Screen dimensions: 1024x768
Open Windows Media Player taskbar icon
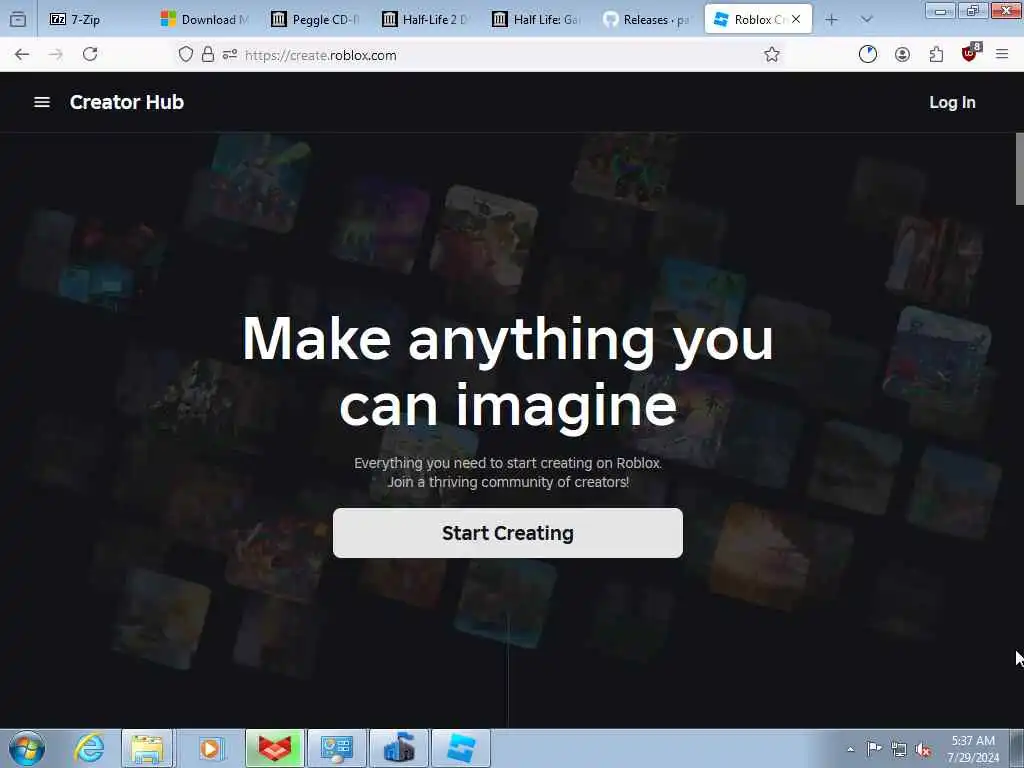(x=210, y=748)
